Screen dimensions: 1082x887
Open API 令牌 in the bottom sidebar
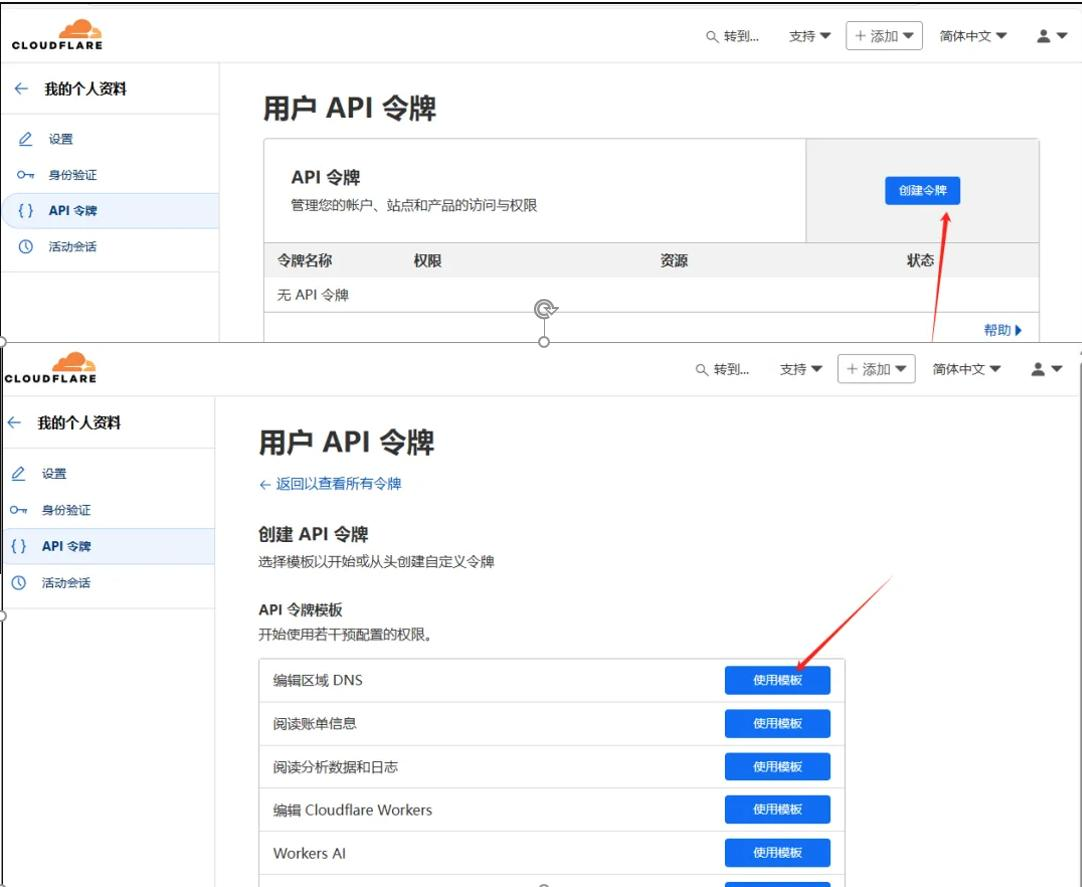(x=109, y=546)
